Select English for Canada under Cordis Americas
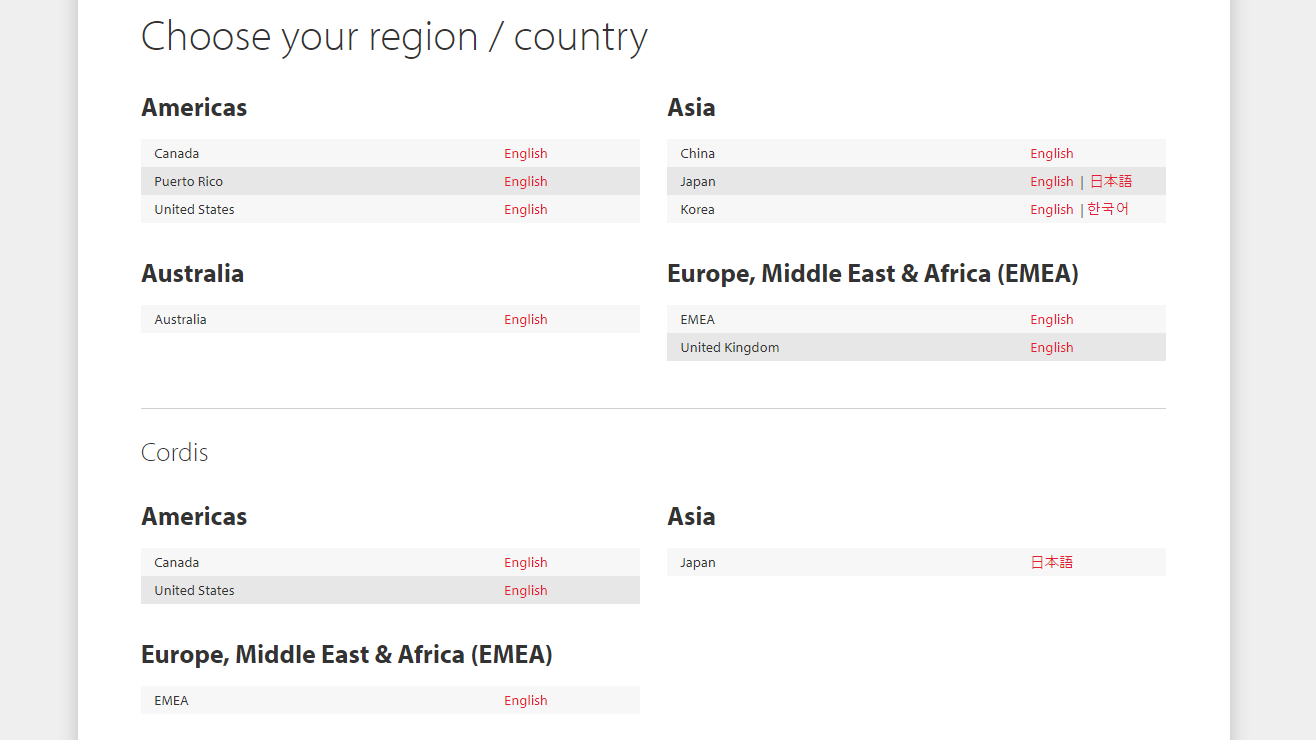Screen dimensions: 1316x740 tap(525, 562)
